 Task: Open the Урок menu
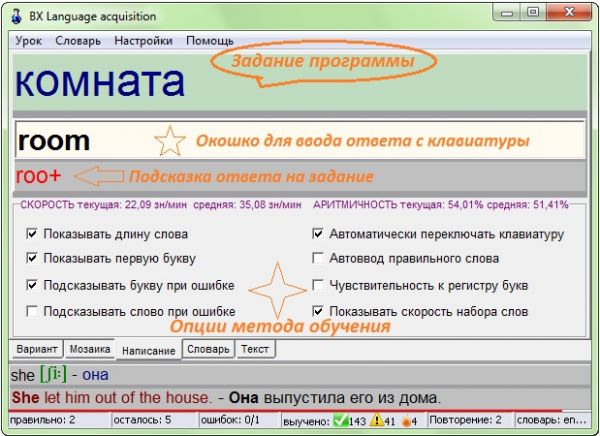coord(29,41)
